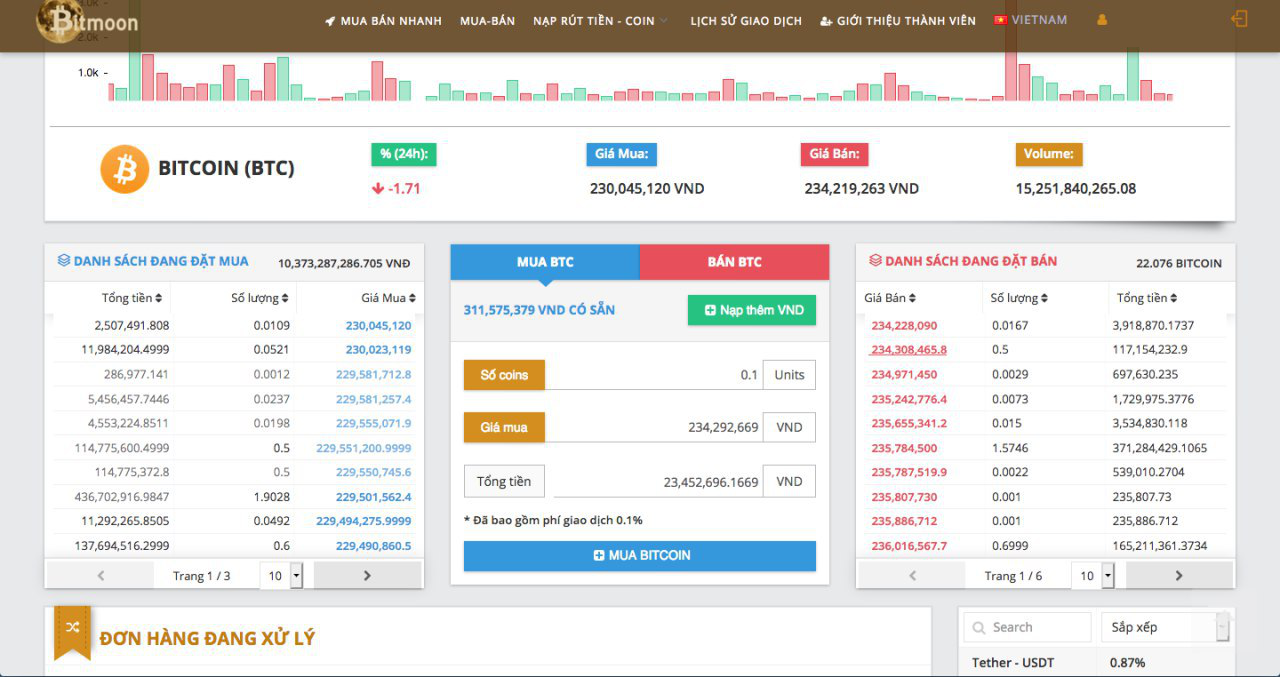Open Lịch sử giao dịch menu item
The image size is (1280, 677).
pos(746,21)
